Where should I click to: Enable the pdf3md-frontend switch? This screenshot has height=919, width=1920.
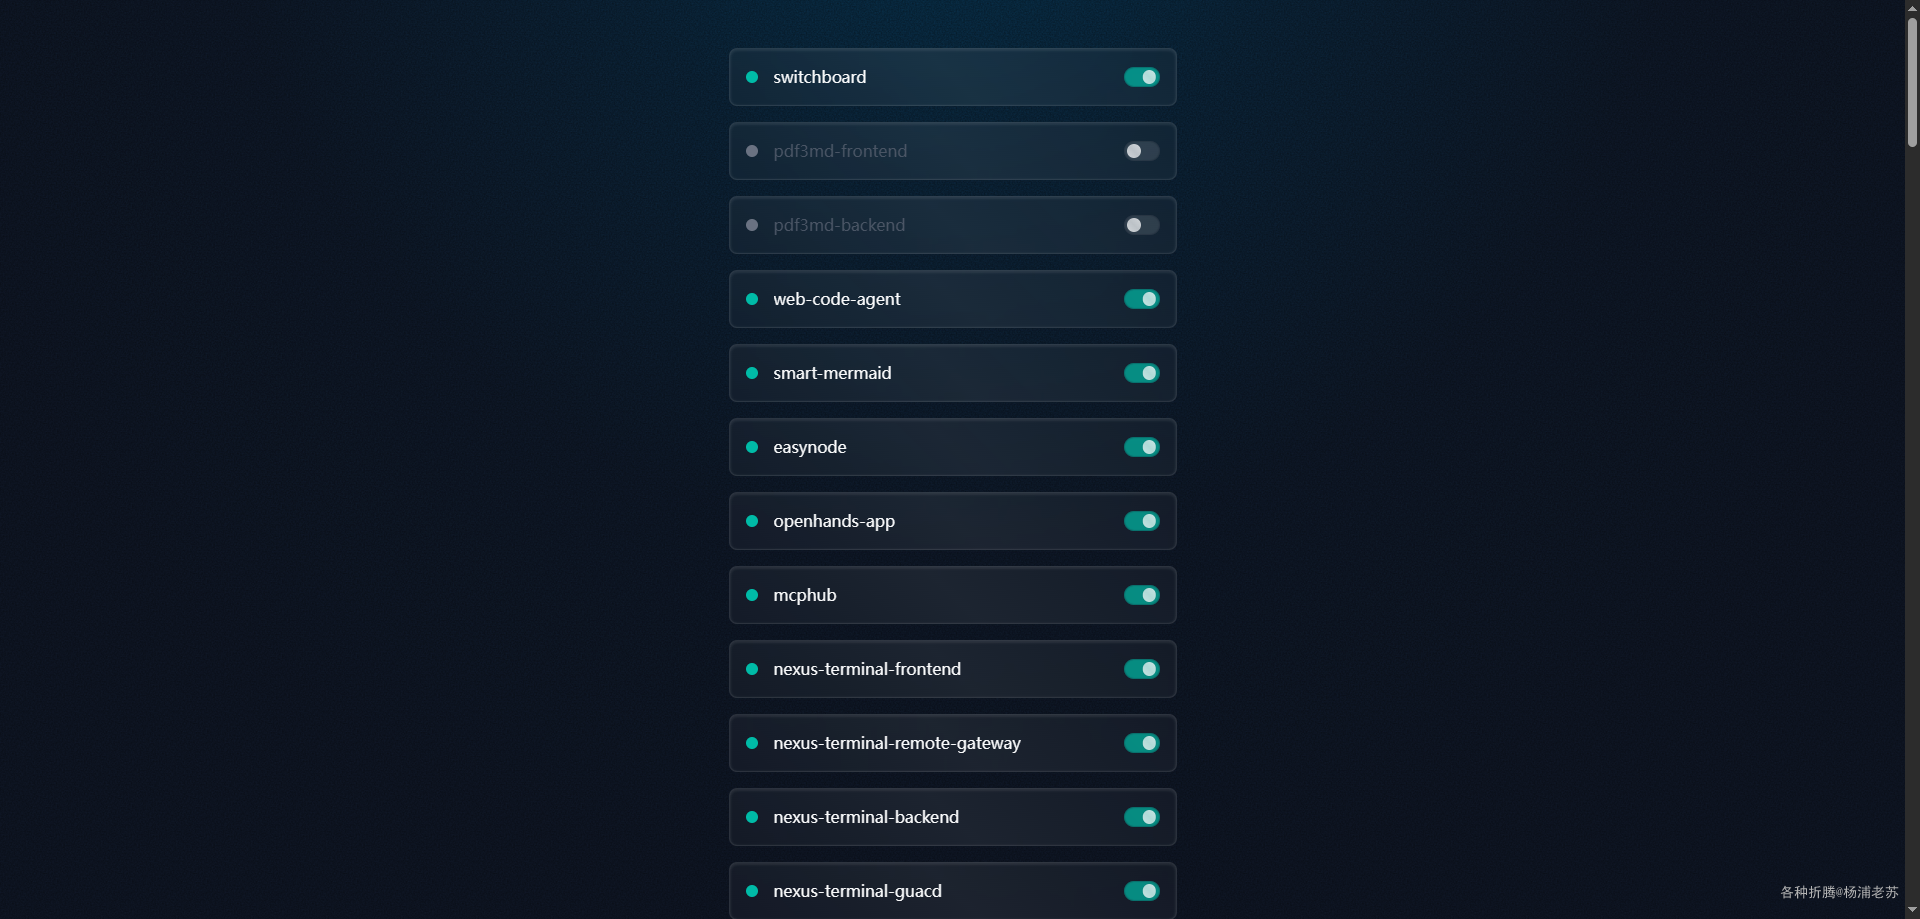[x=1141, y=151]
